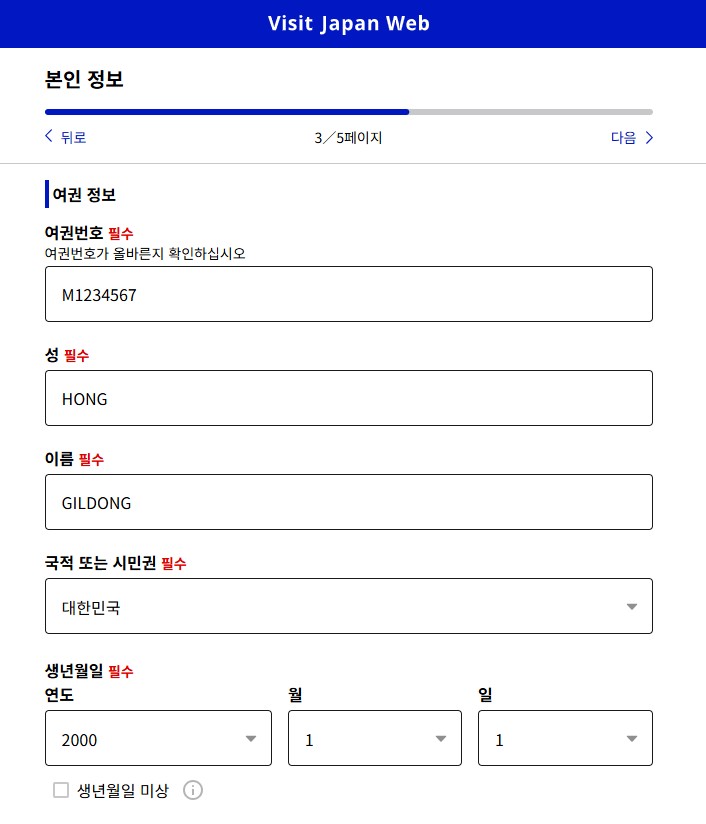The image size is (706, 824).
Task: Click the given name field containing GILDONG
Action: 349,502
